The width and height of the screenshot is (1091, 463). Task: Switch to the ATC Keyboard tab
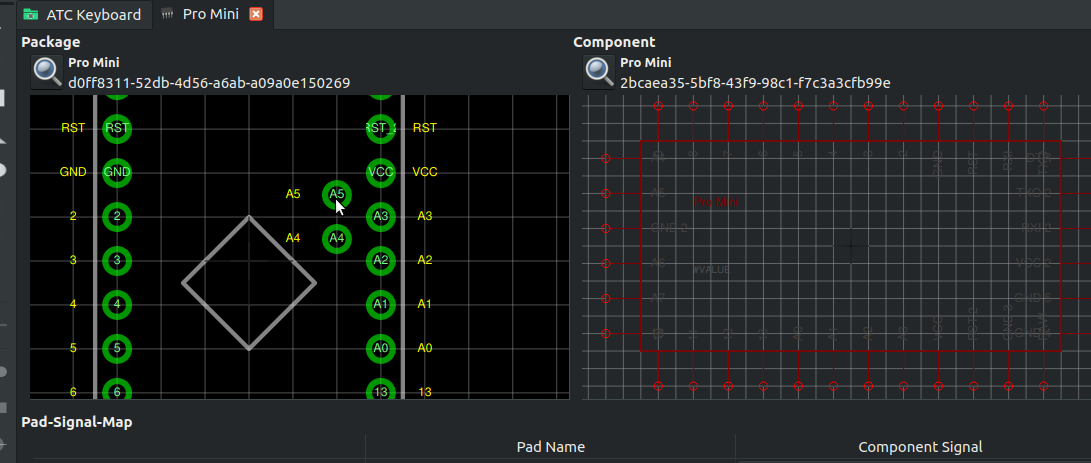pos(82,15)
